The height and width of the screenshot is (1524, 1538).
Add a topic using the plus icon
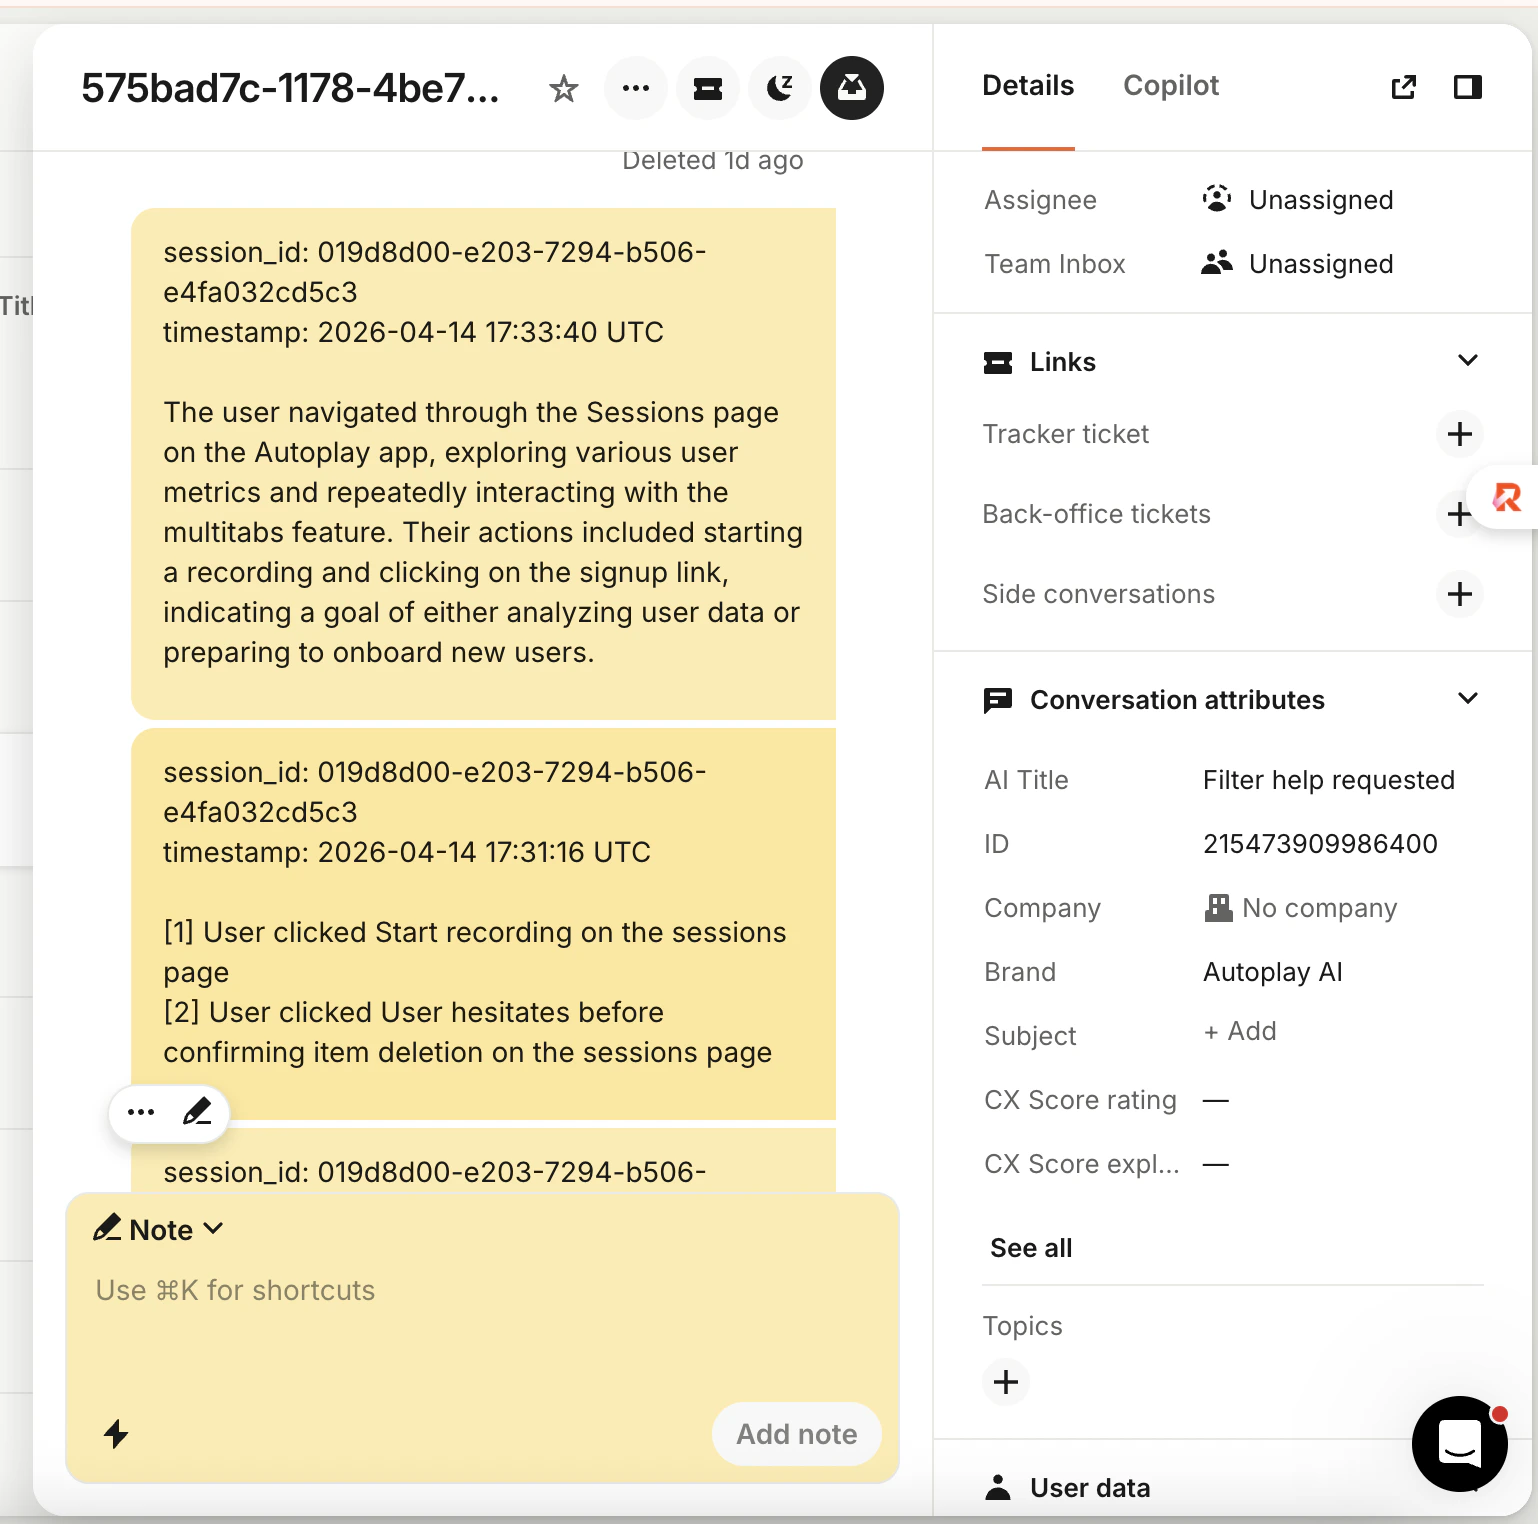pos(1006,1382)
